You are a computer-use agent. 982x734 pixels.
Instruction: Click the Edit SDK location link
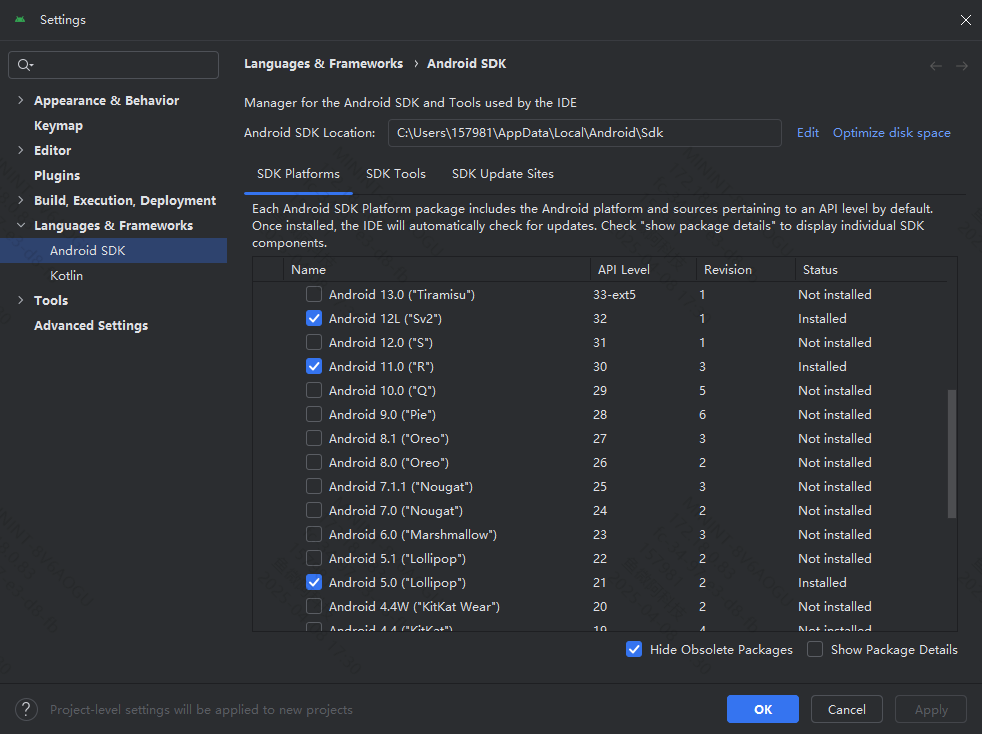tap(807, 133)
